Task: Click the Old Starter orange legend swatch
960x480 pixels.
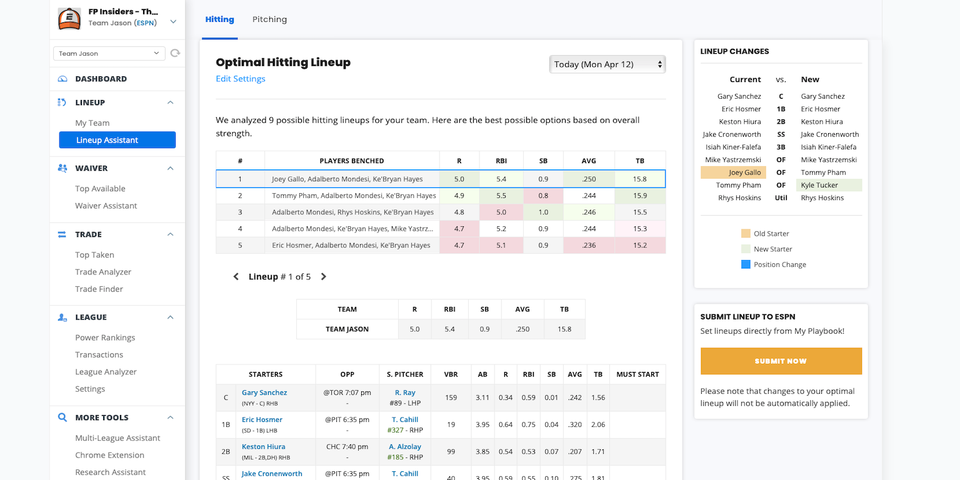Action: click(x=745, y=234)
